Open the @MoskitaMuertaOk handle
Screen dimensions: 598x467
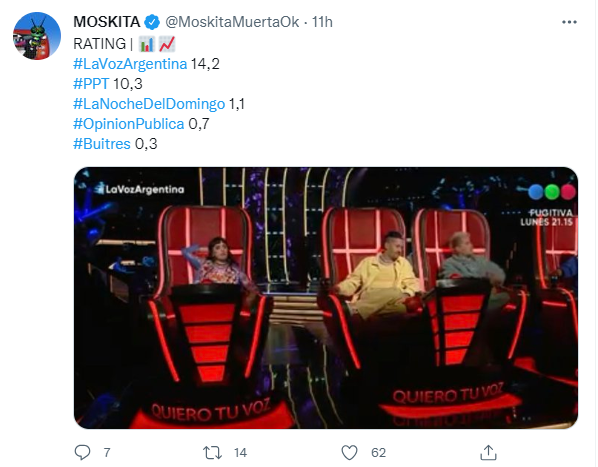coord(232,22)
